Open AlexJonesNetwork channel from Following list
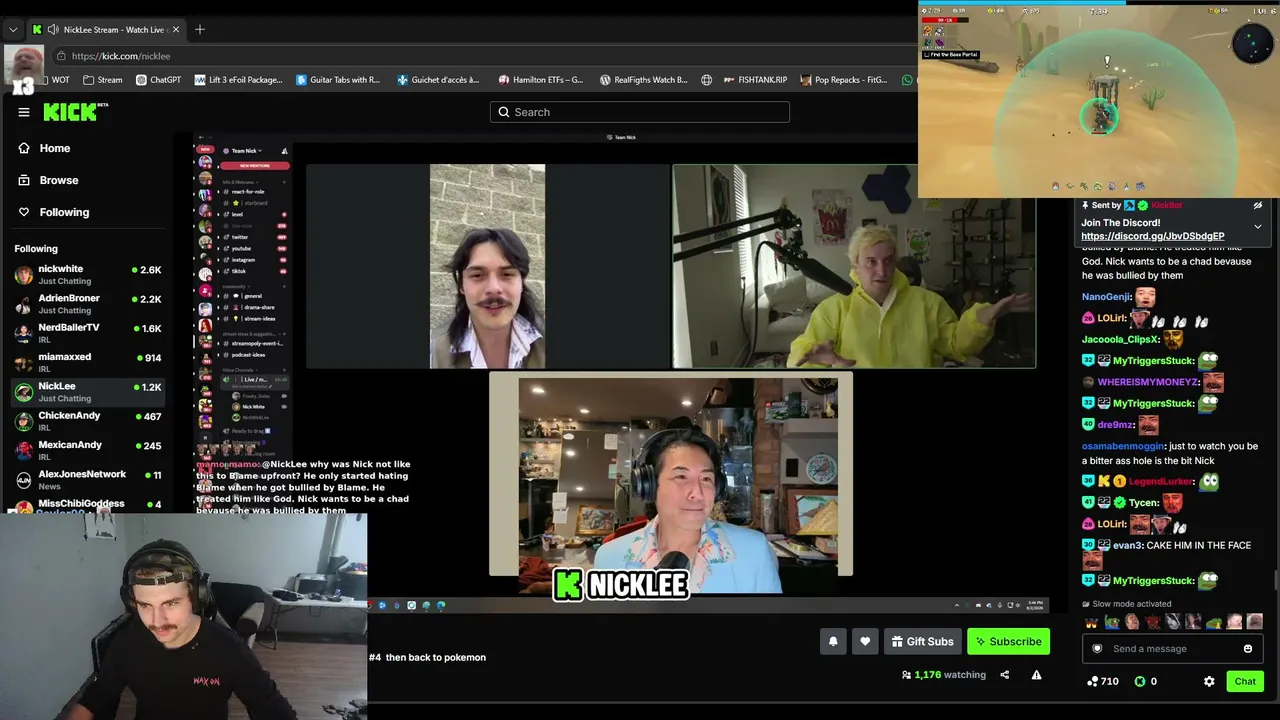The height and width of the screenshot is (720, 1280). pos(88,479)
